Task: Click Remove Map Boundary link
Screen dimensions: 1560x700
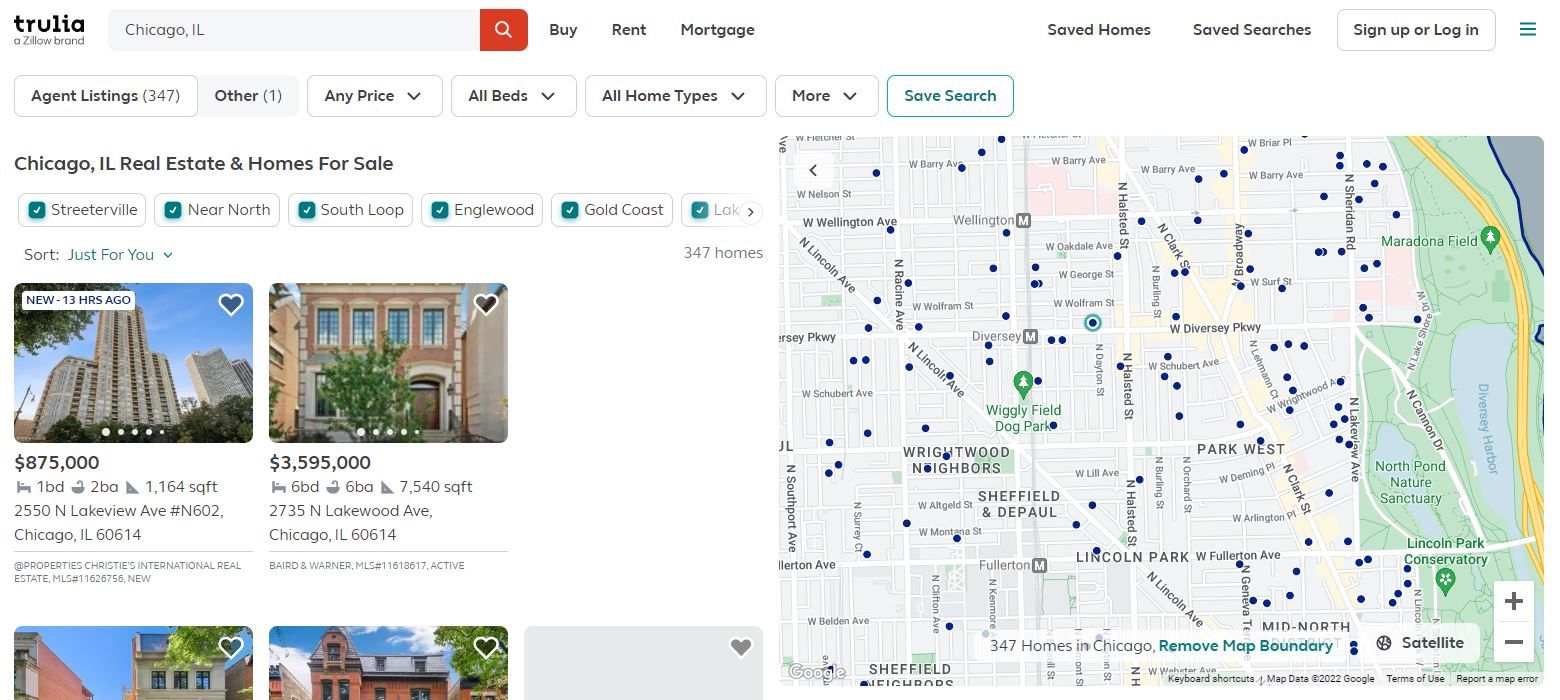Action: click(x=1246, y=646)
